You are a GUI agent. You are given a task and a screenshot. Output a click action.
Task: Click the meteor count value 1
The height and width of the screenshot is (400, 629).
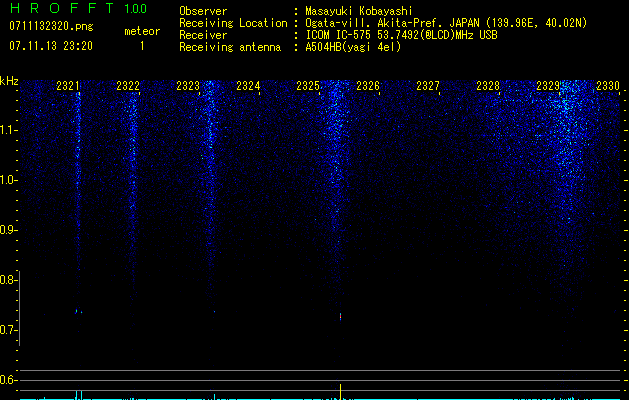(142, 46)
